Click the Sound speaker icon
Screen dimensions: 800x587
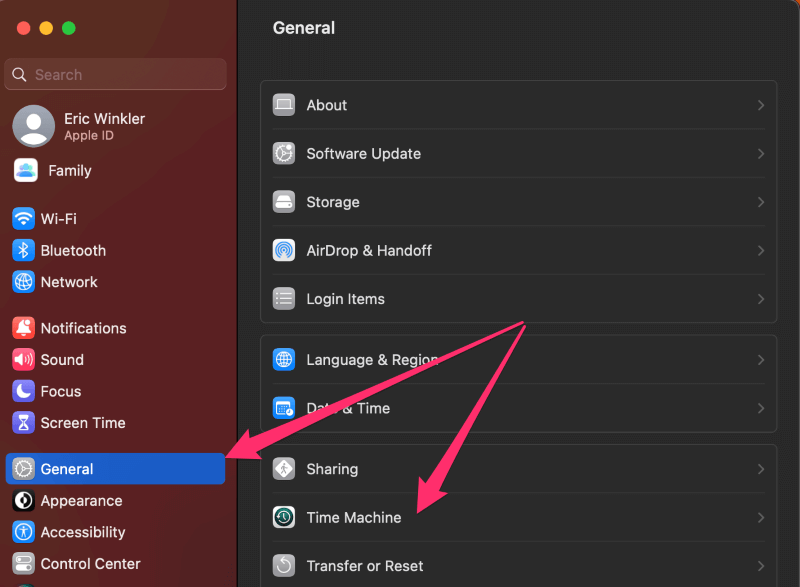tap(23, 360)
